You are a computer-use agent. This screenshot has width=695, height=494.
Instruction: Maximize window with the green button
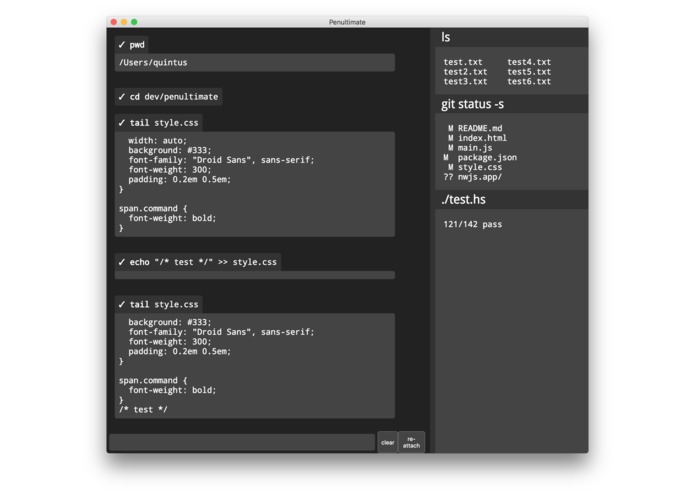point(134,22)
